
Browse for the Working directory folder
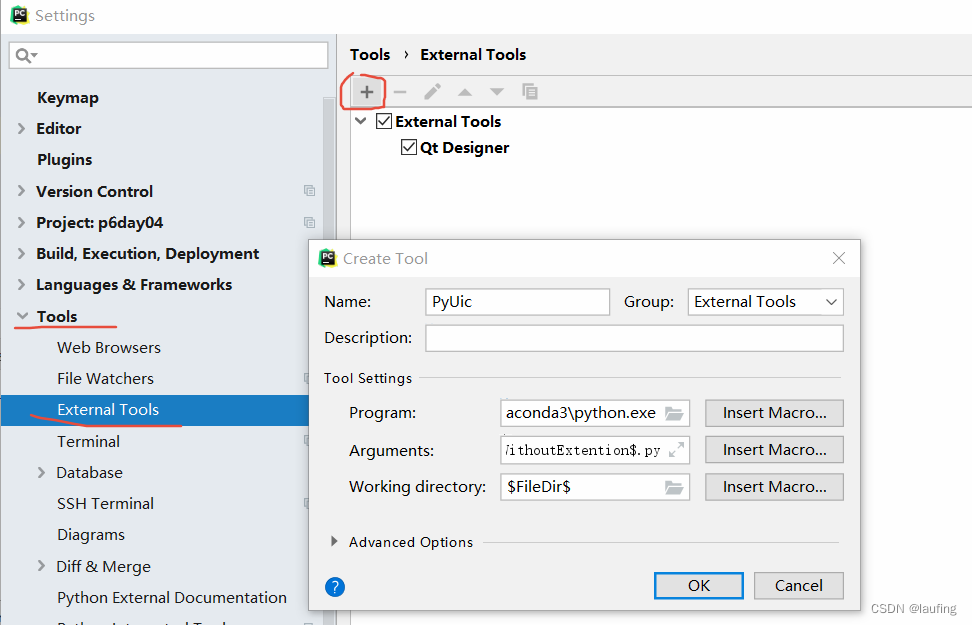tap(674, 487)
